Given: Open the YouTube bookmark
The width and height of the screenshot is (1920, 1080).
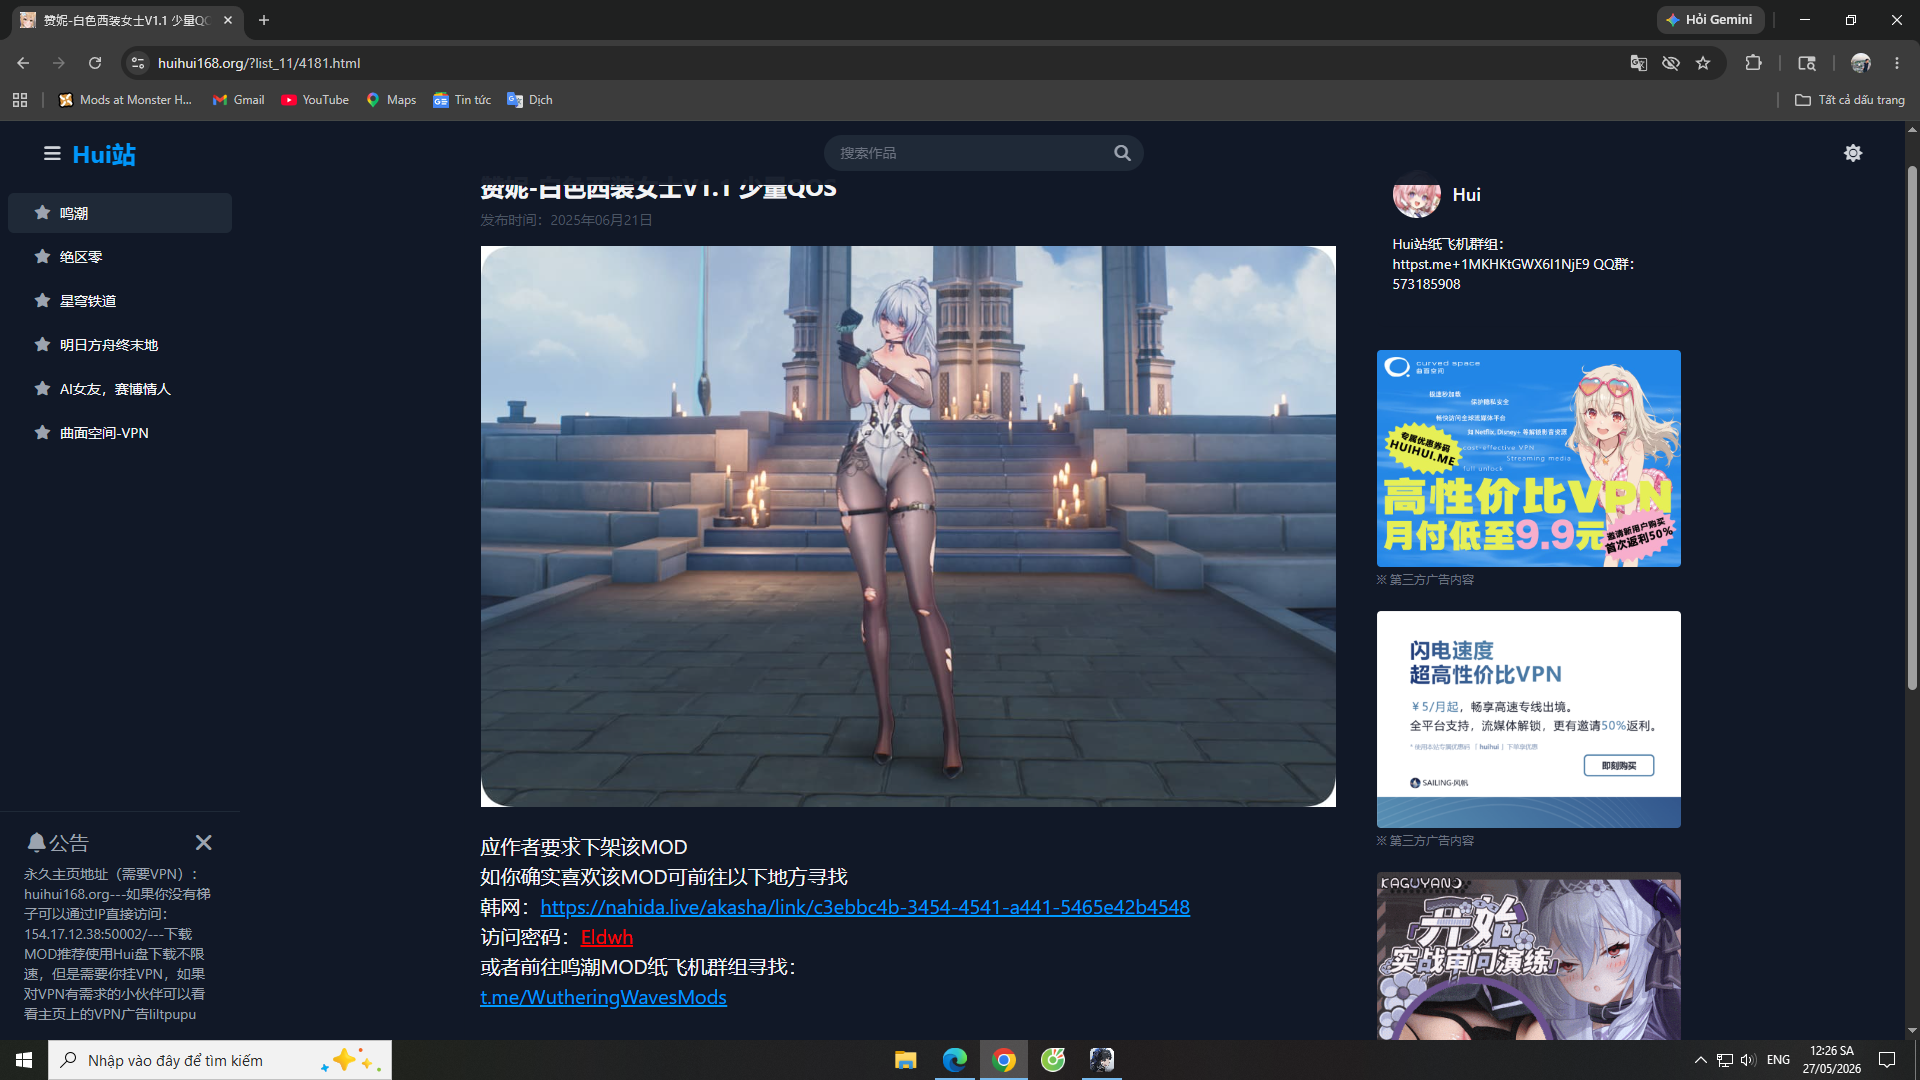Looking at the screenshot, I should tap(315, 100).
